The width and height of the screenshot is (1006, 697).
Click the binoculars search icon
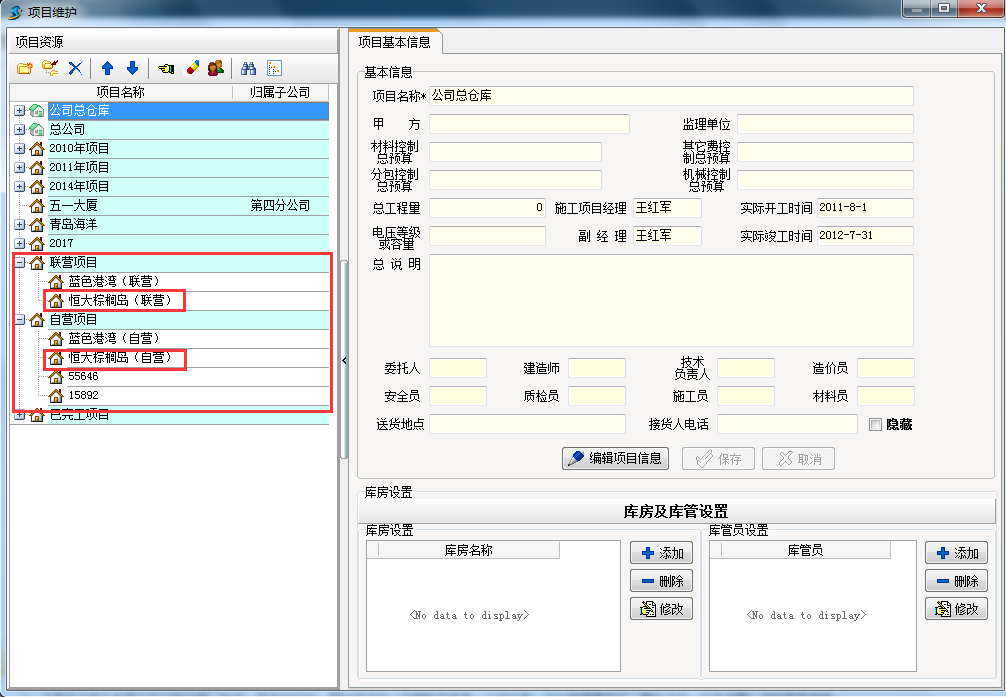[x=249, y=68]
